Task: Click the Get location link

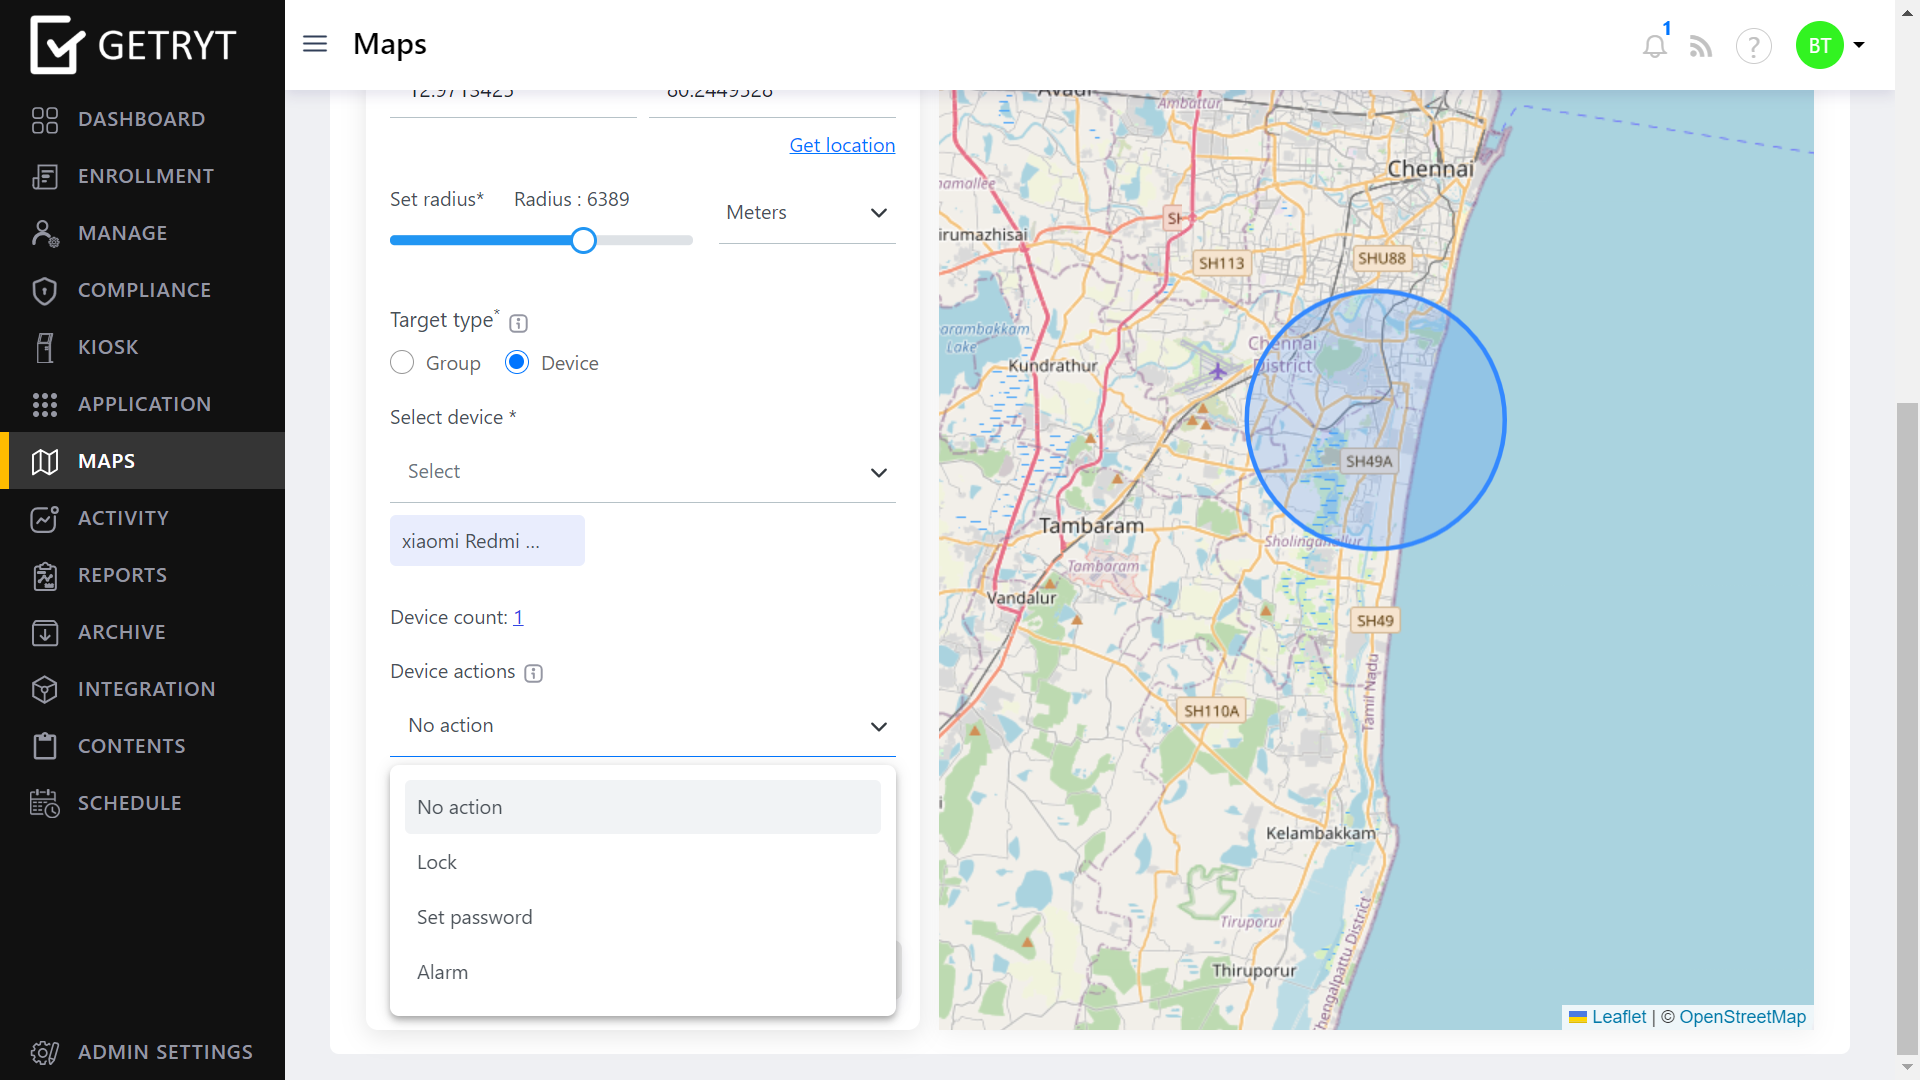Action: 842,145
